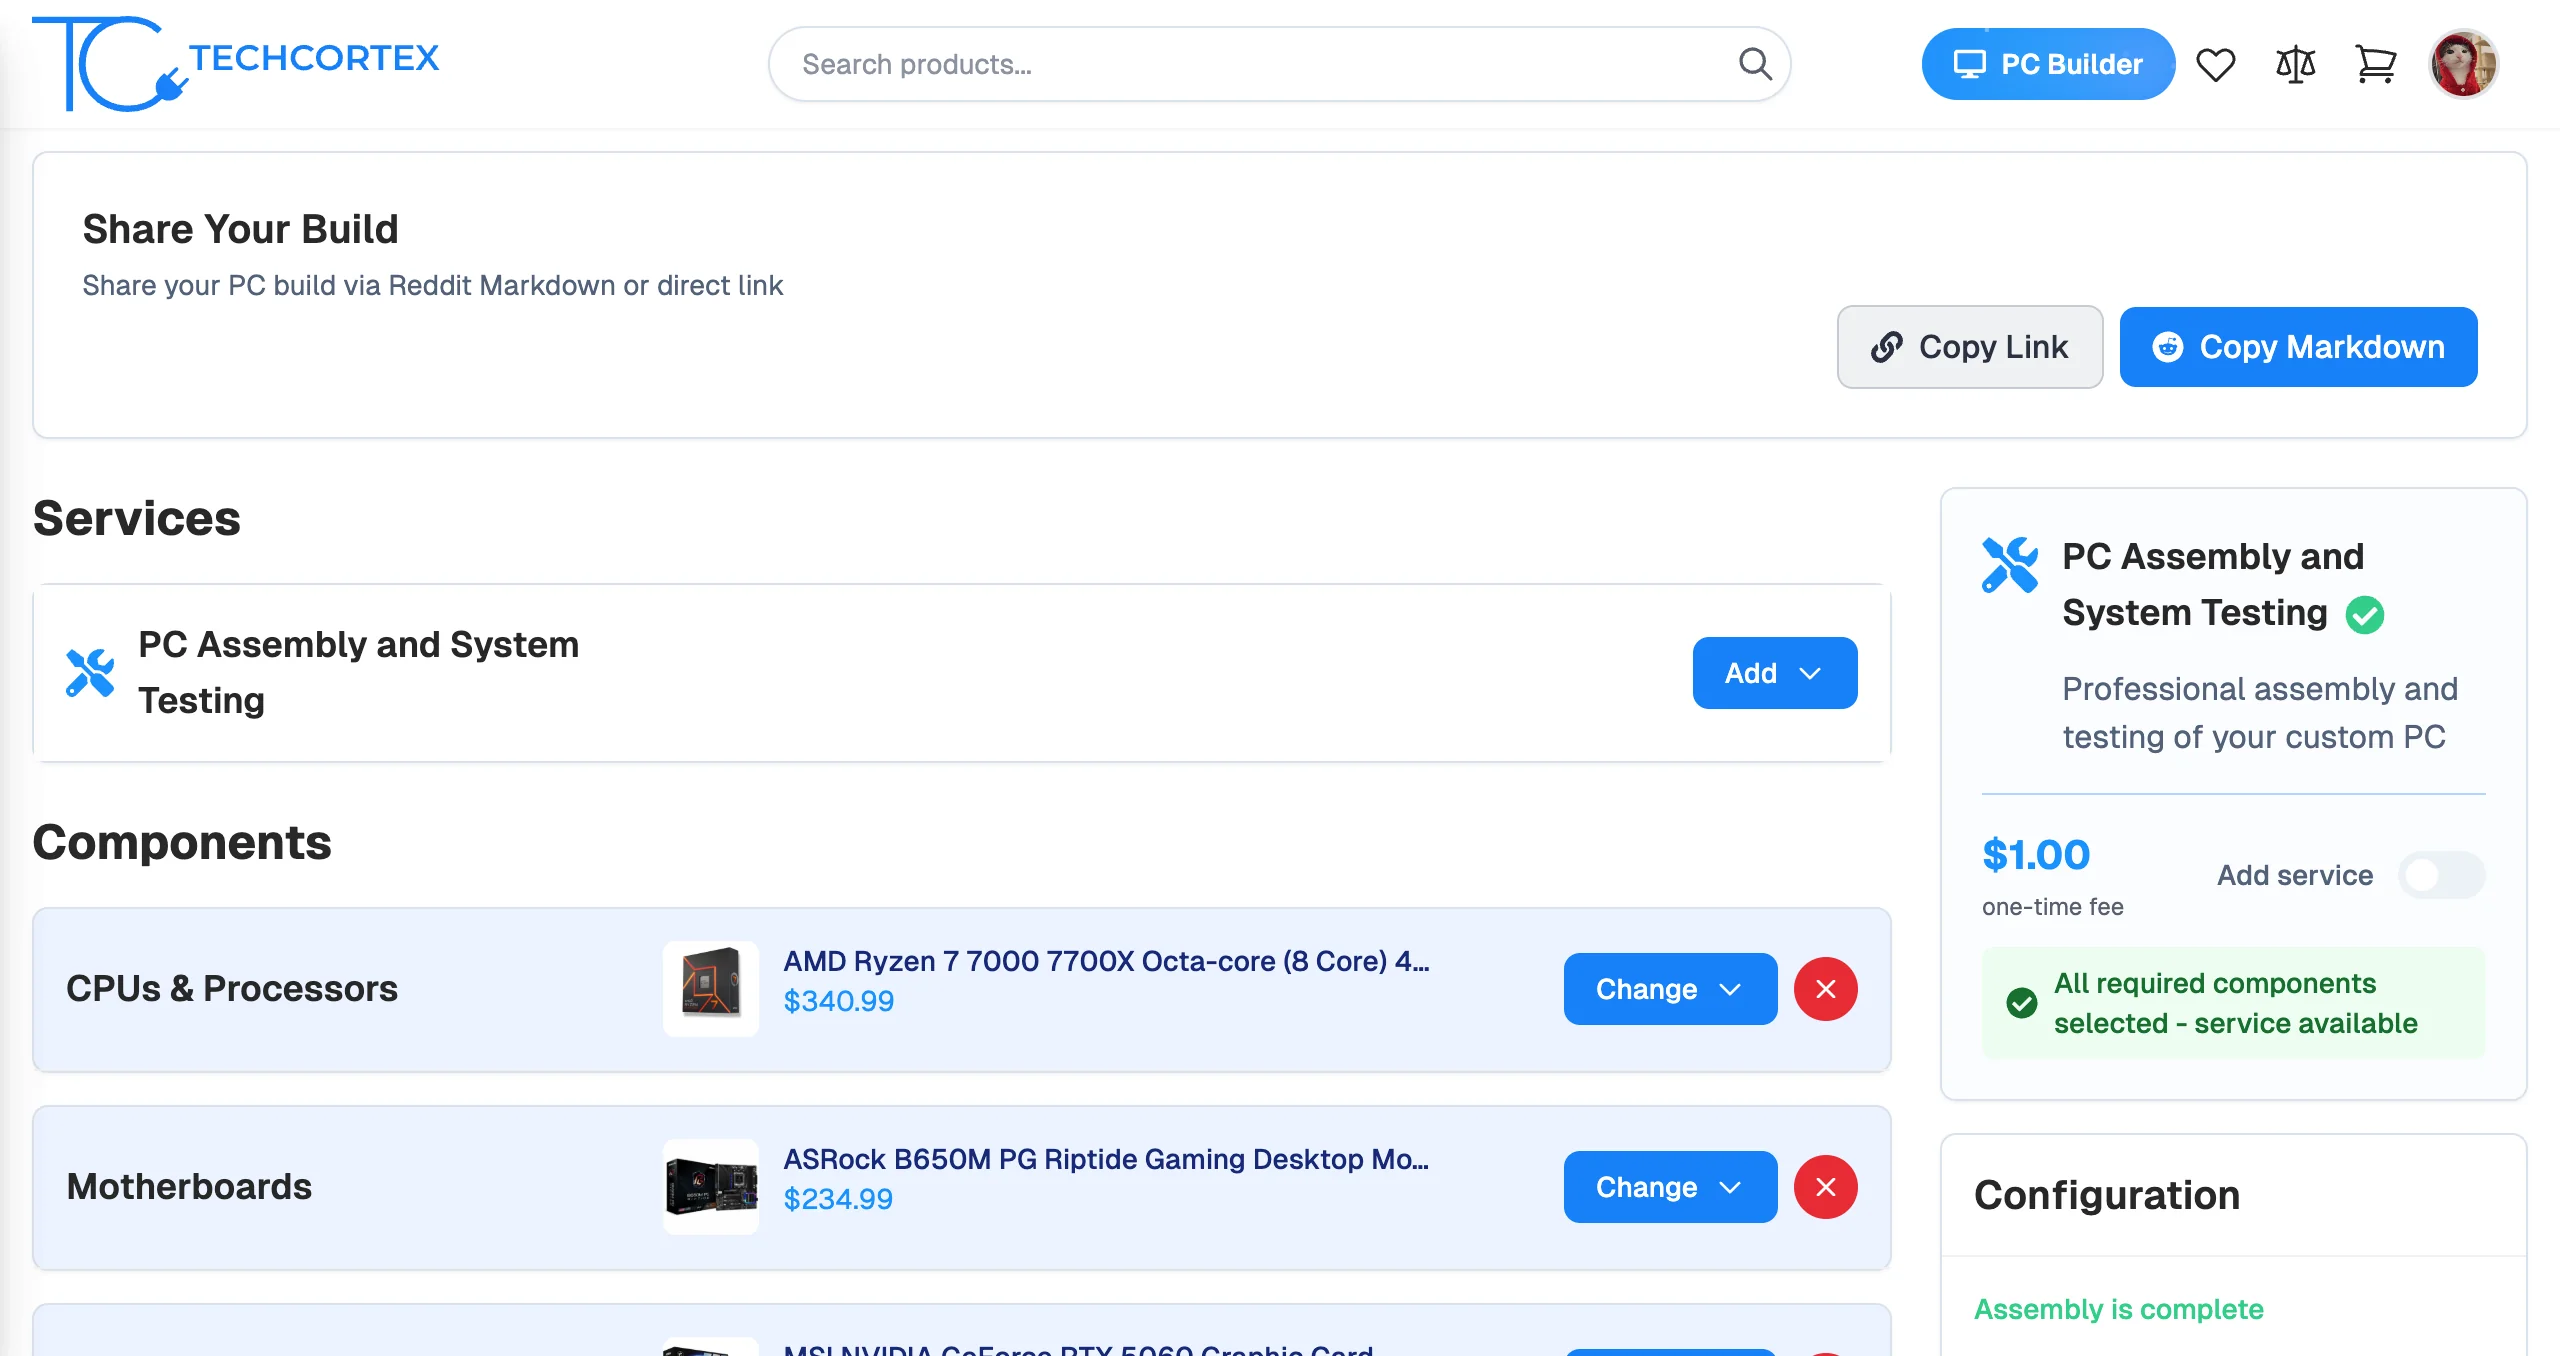
Task: Expand the Change dropdown for Motherboards
Action: click(1670, 1187)
